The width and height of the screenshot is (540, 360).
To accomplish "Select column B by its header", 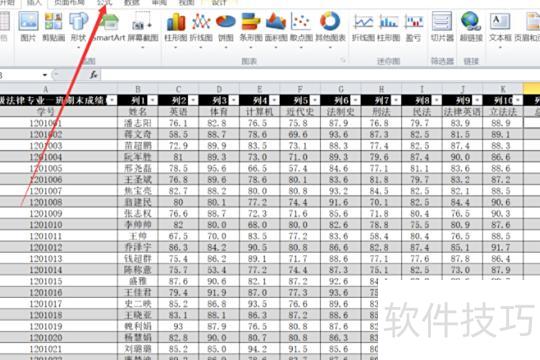I will (138, 89).
